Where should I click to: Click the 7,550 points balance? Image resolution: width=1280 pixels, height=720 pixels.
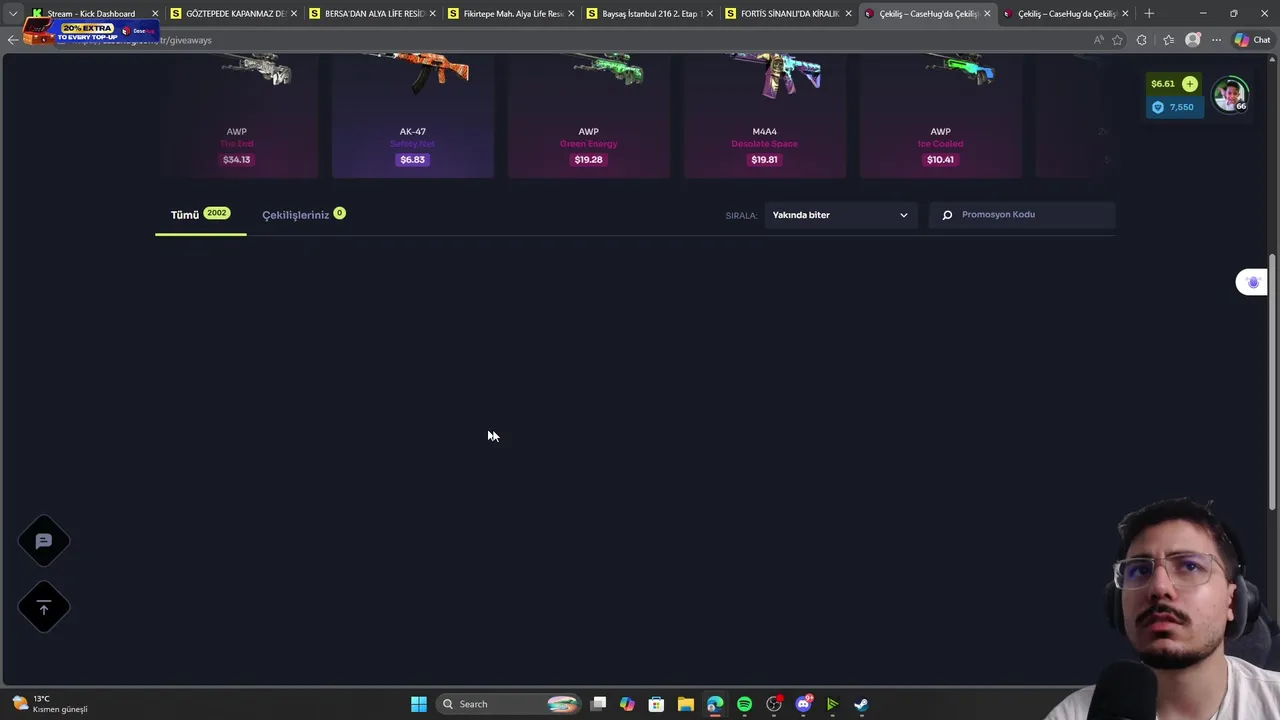[x=1173, y=107]
